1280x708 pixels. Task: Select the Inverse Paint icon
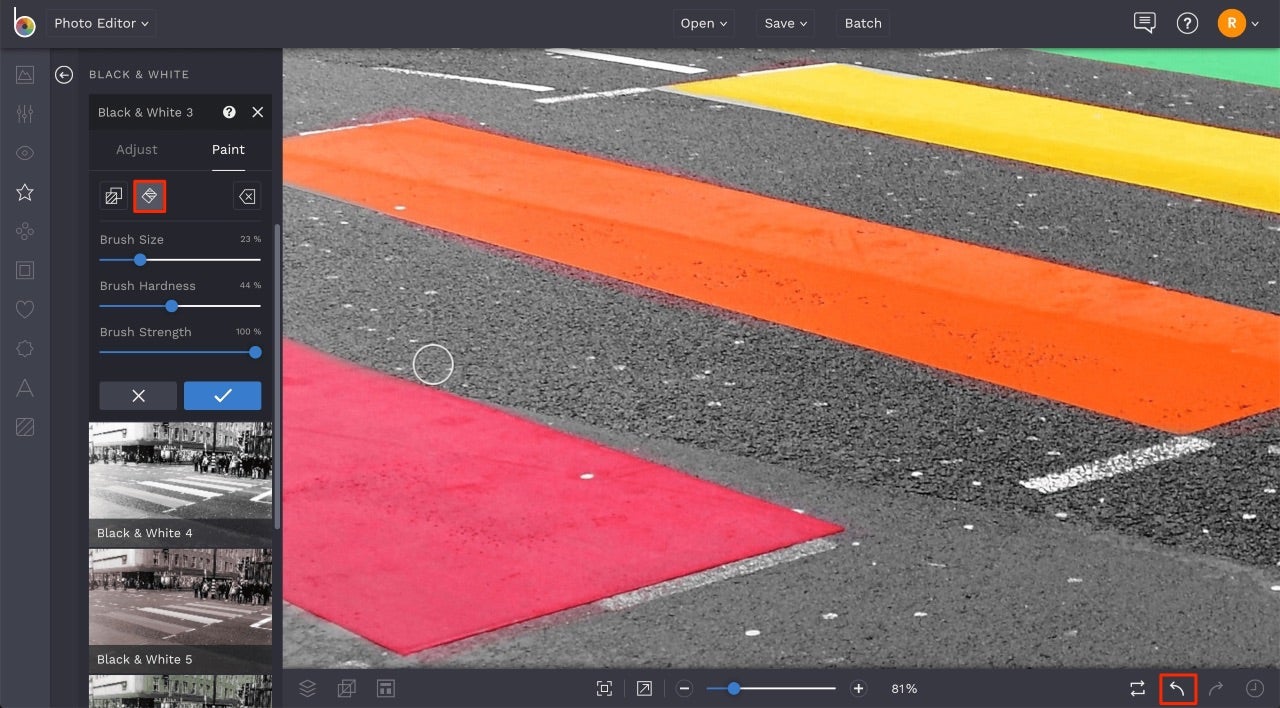pyautogui.click(x=113, y=196)
